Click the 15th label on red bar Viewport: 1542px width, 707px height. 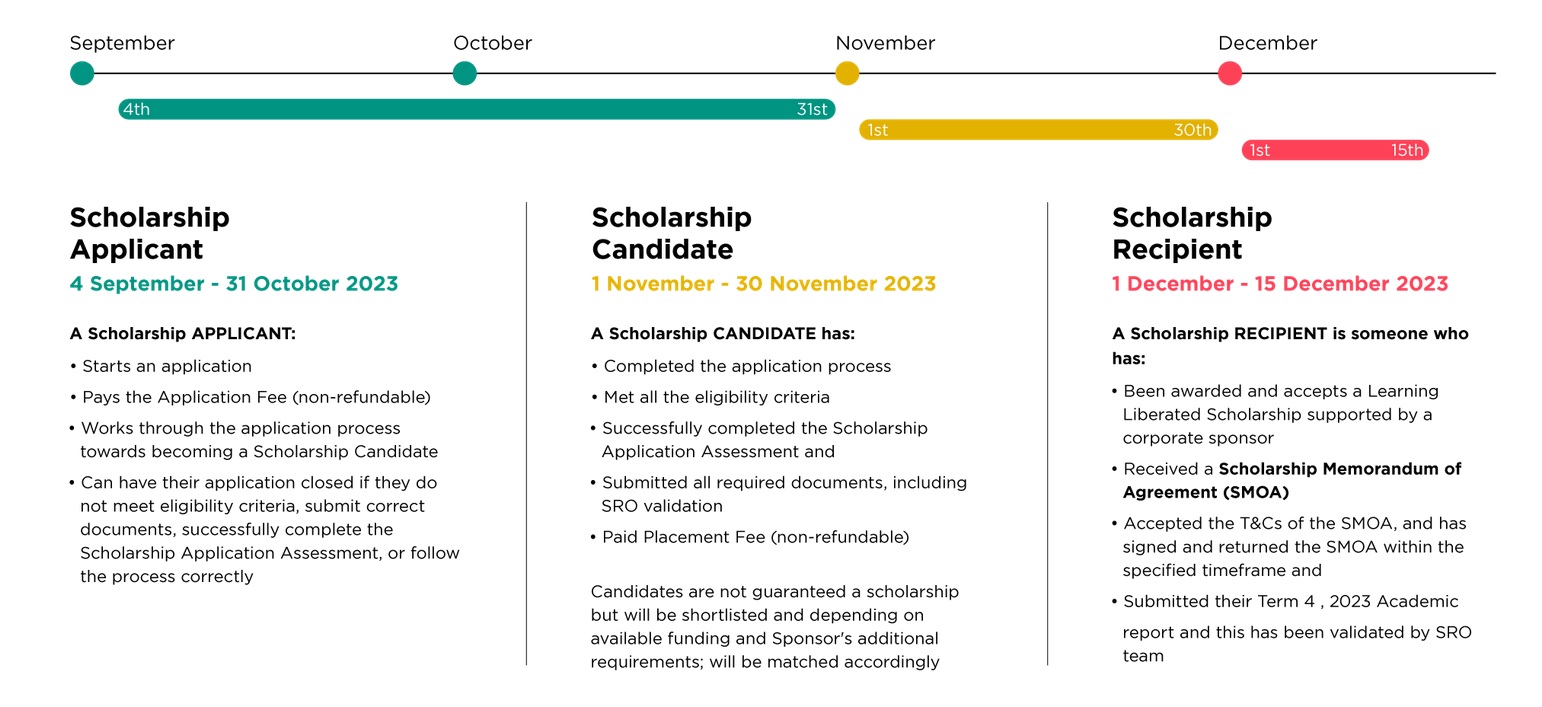[x=1406, y=150]
